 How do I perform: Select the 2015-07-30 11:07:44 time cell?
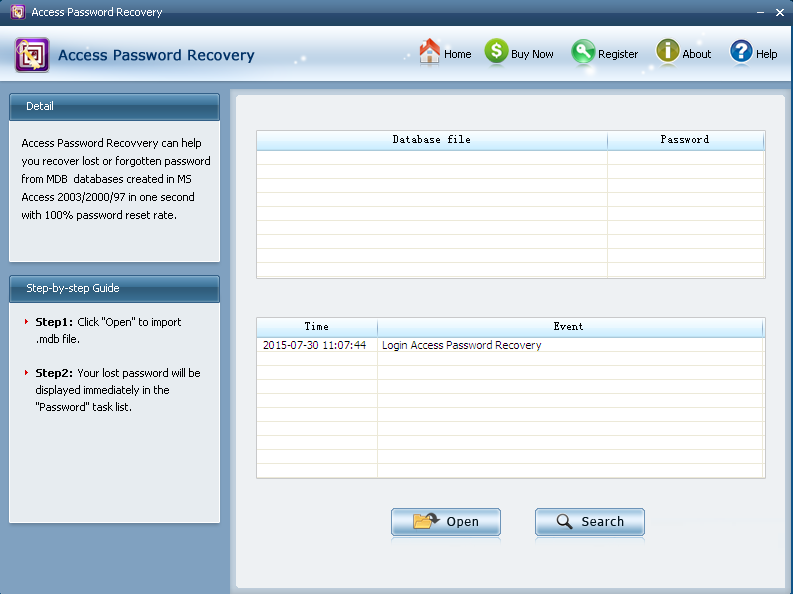point(315,345)
